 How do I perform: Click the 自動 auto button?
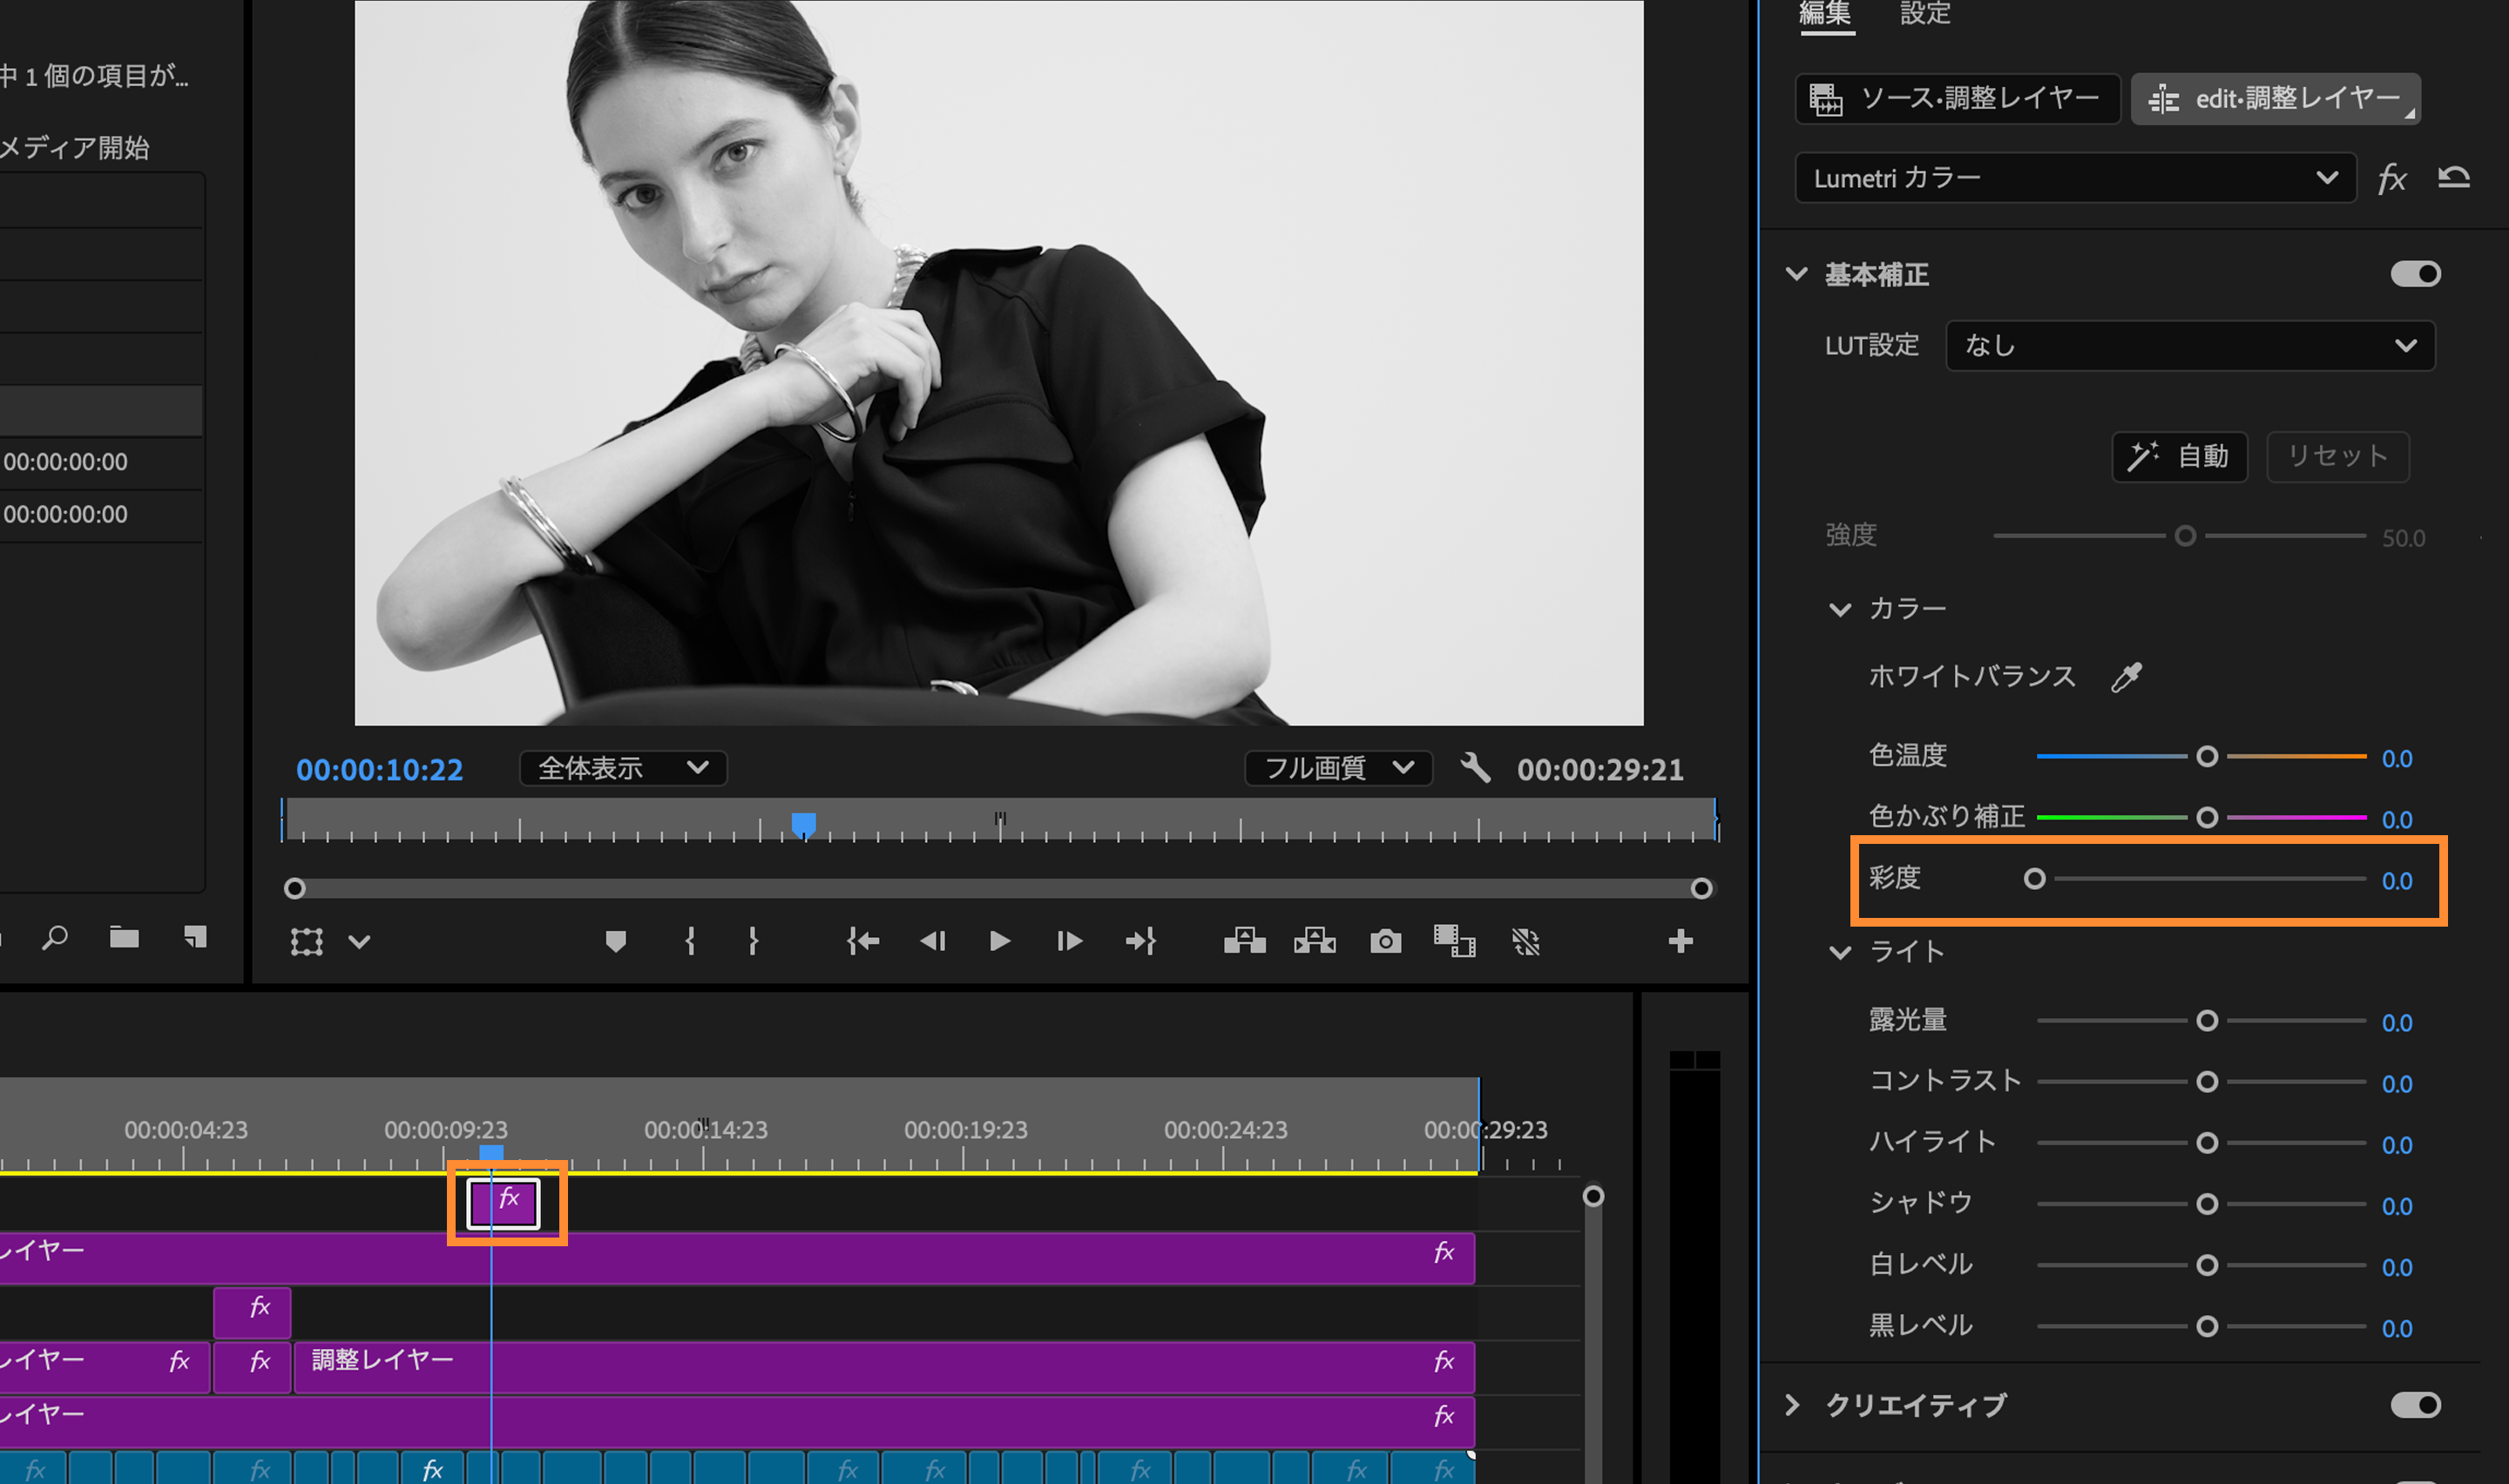[x=2178, y=457]
